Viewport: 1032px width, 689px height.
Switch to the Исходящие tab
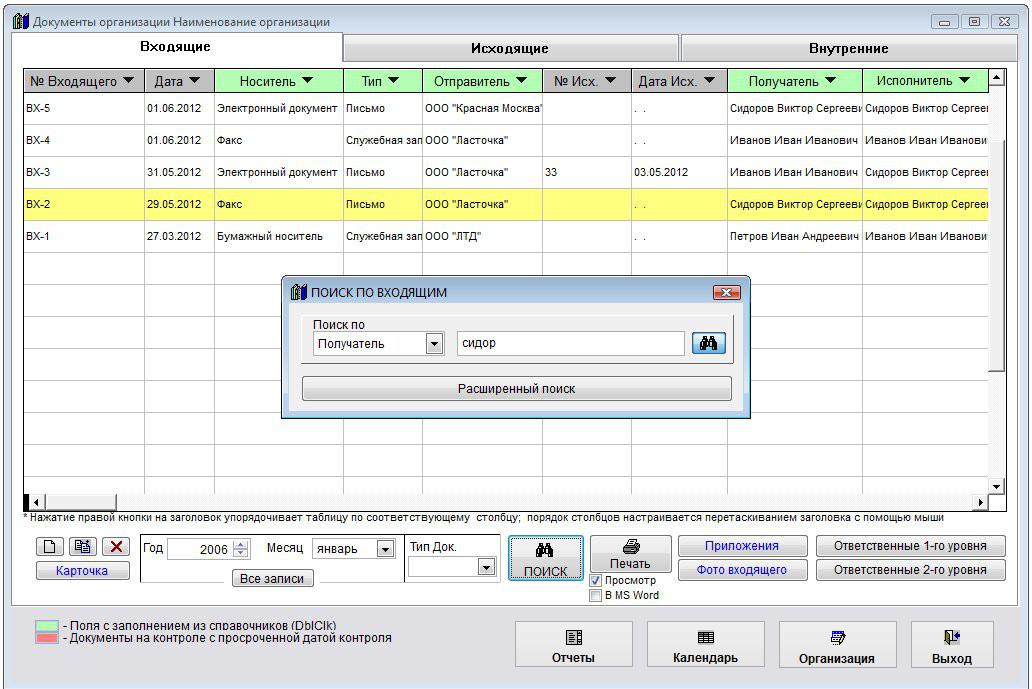[x=510, y=48]
